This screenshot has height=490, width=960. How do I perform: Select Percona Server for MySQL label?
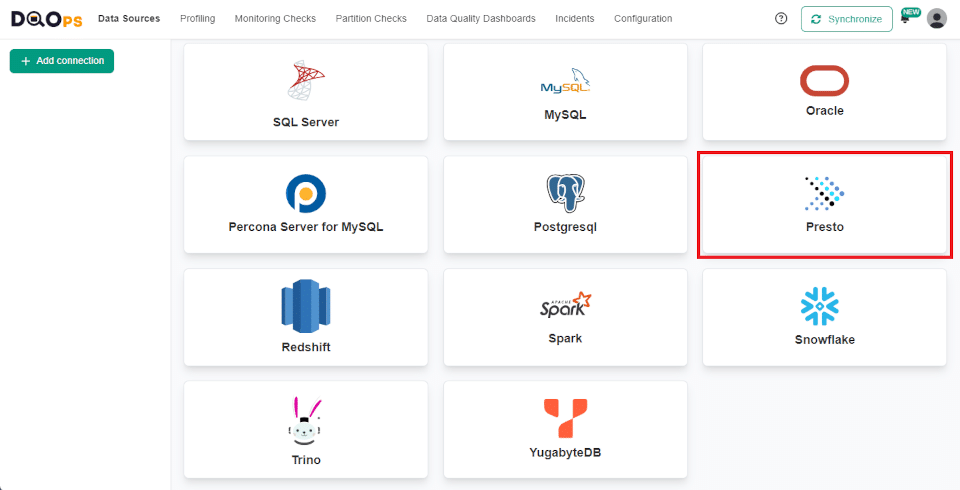click(x=306, y=227)
